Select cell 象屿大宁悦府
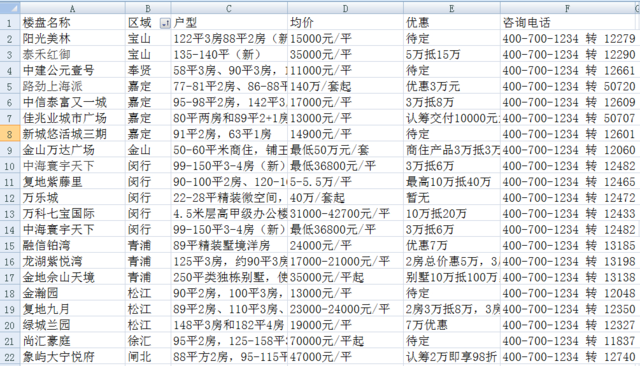Image resolution: width=640 pixels, height=366 pixels. click(x=73, y=357)
